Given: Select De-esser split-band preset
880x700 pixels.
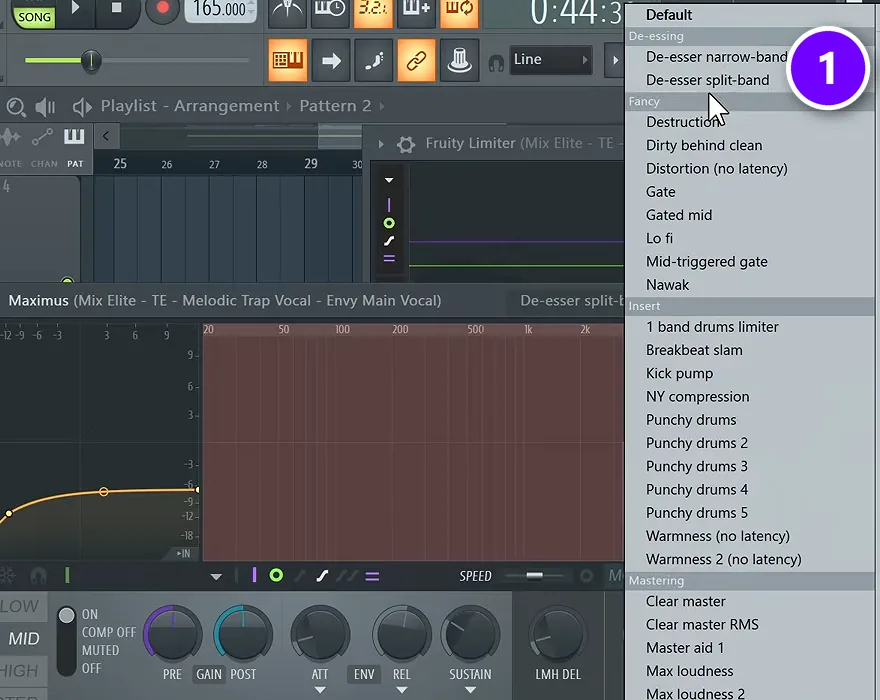Looking at the screenshot, I should [x=750, y=80].
